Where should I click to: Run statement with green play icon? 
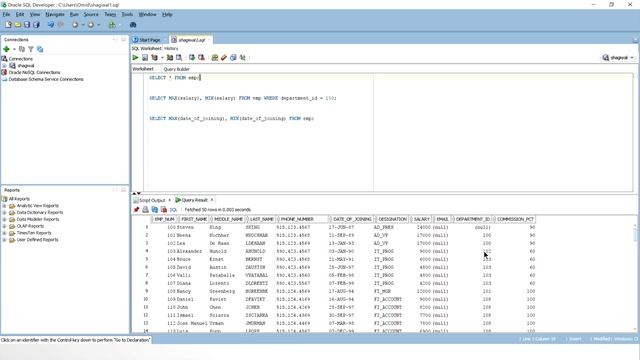pos(136,58)
